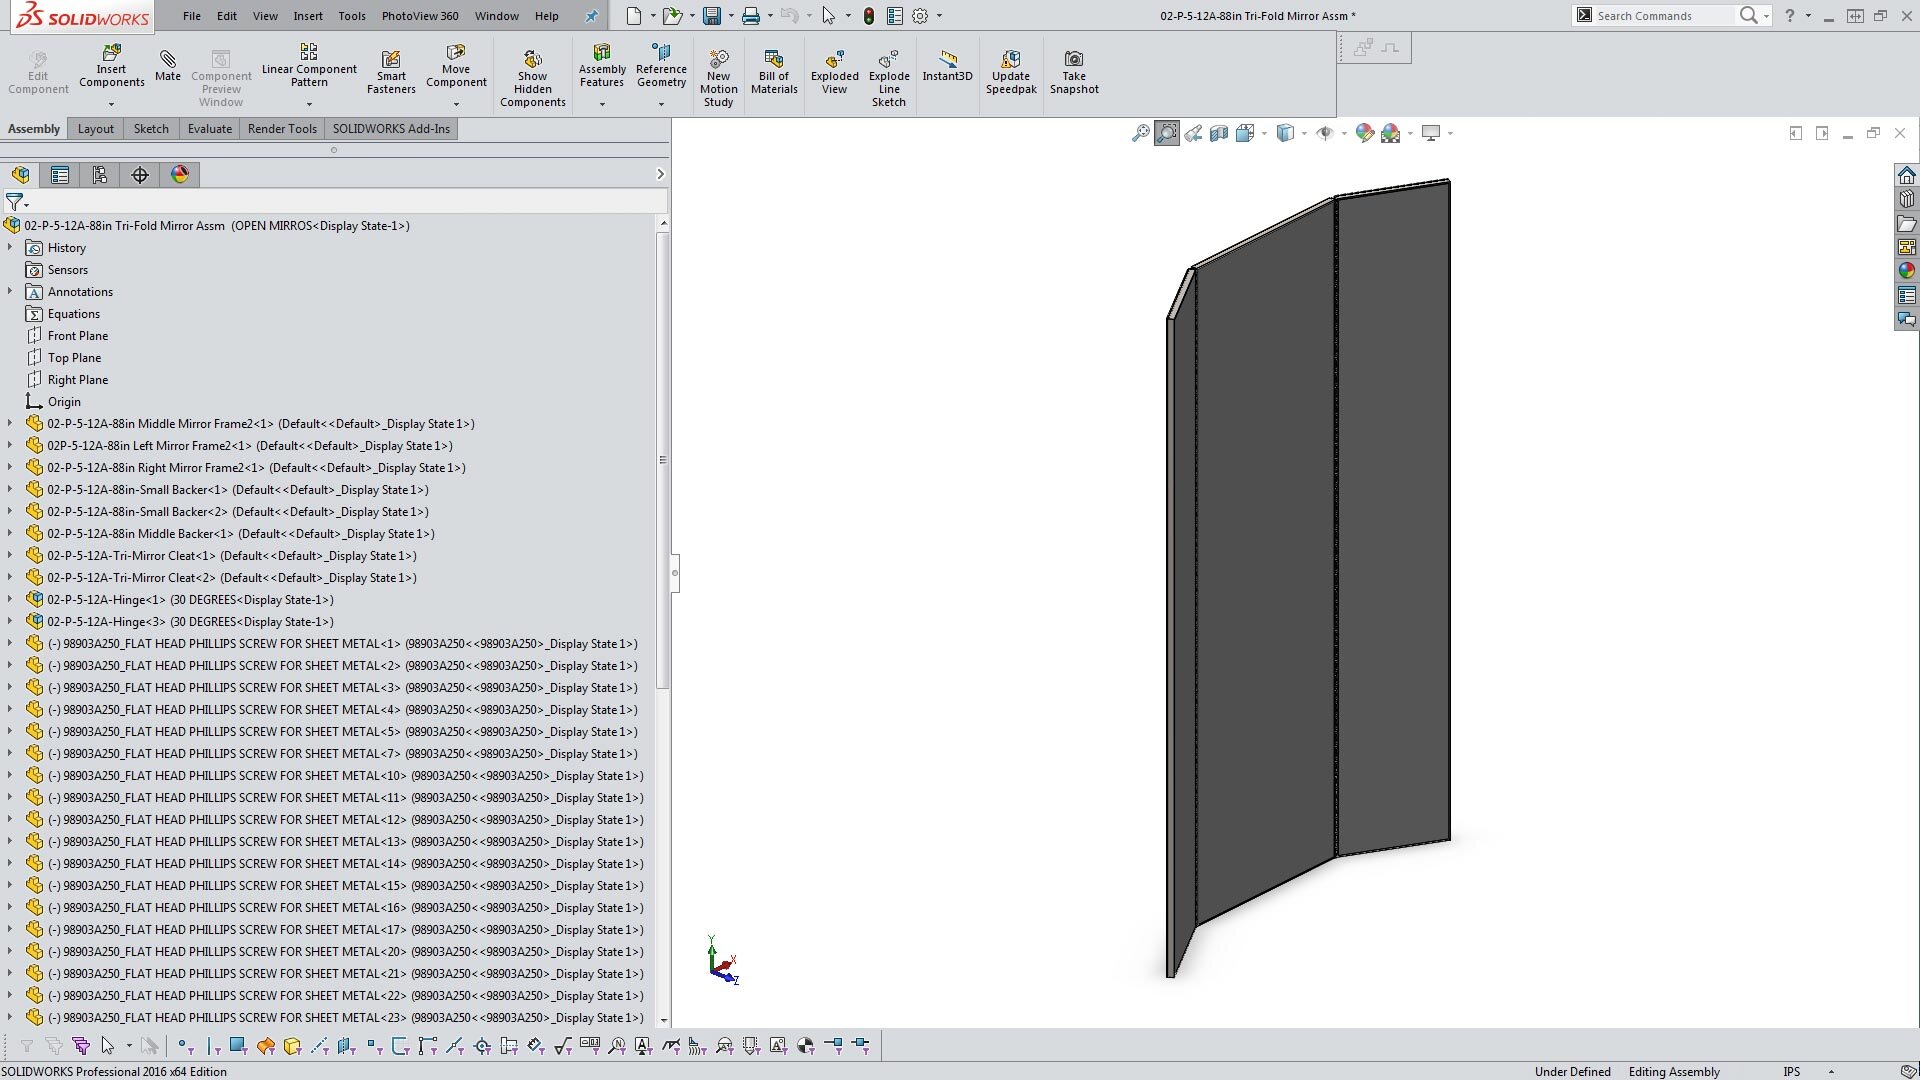Viewport: 1920px width, 1080px height.
Task: Select the Front Plane item
Action: click(78, 335)
